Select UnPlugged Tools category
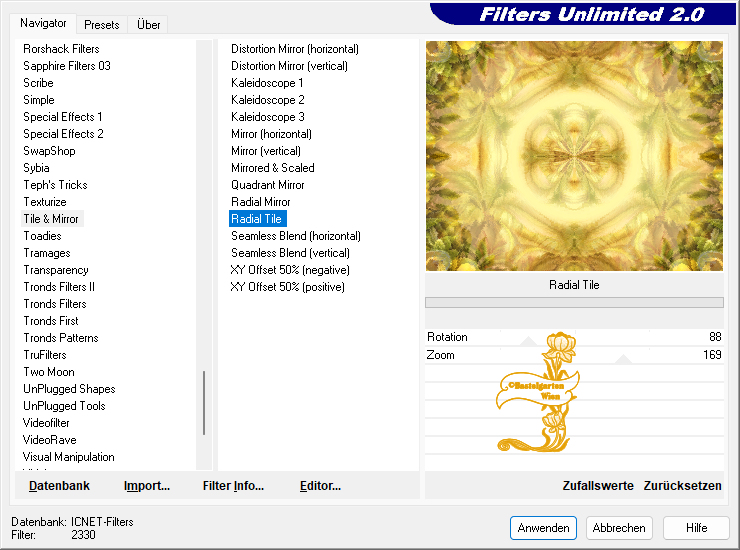 point(64,406)
